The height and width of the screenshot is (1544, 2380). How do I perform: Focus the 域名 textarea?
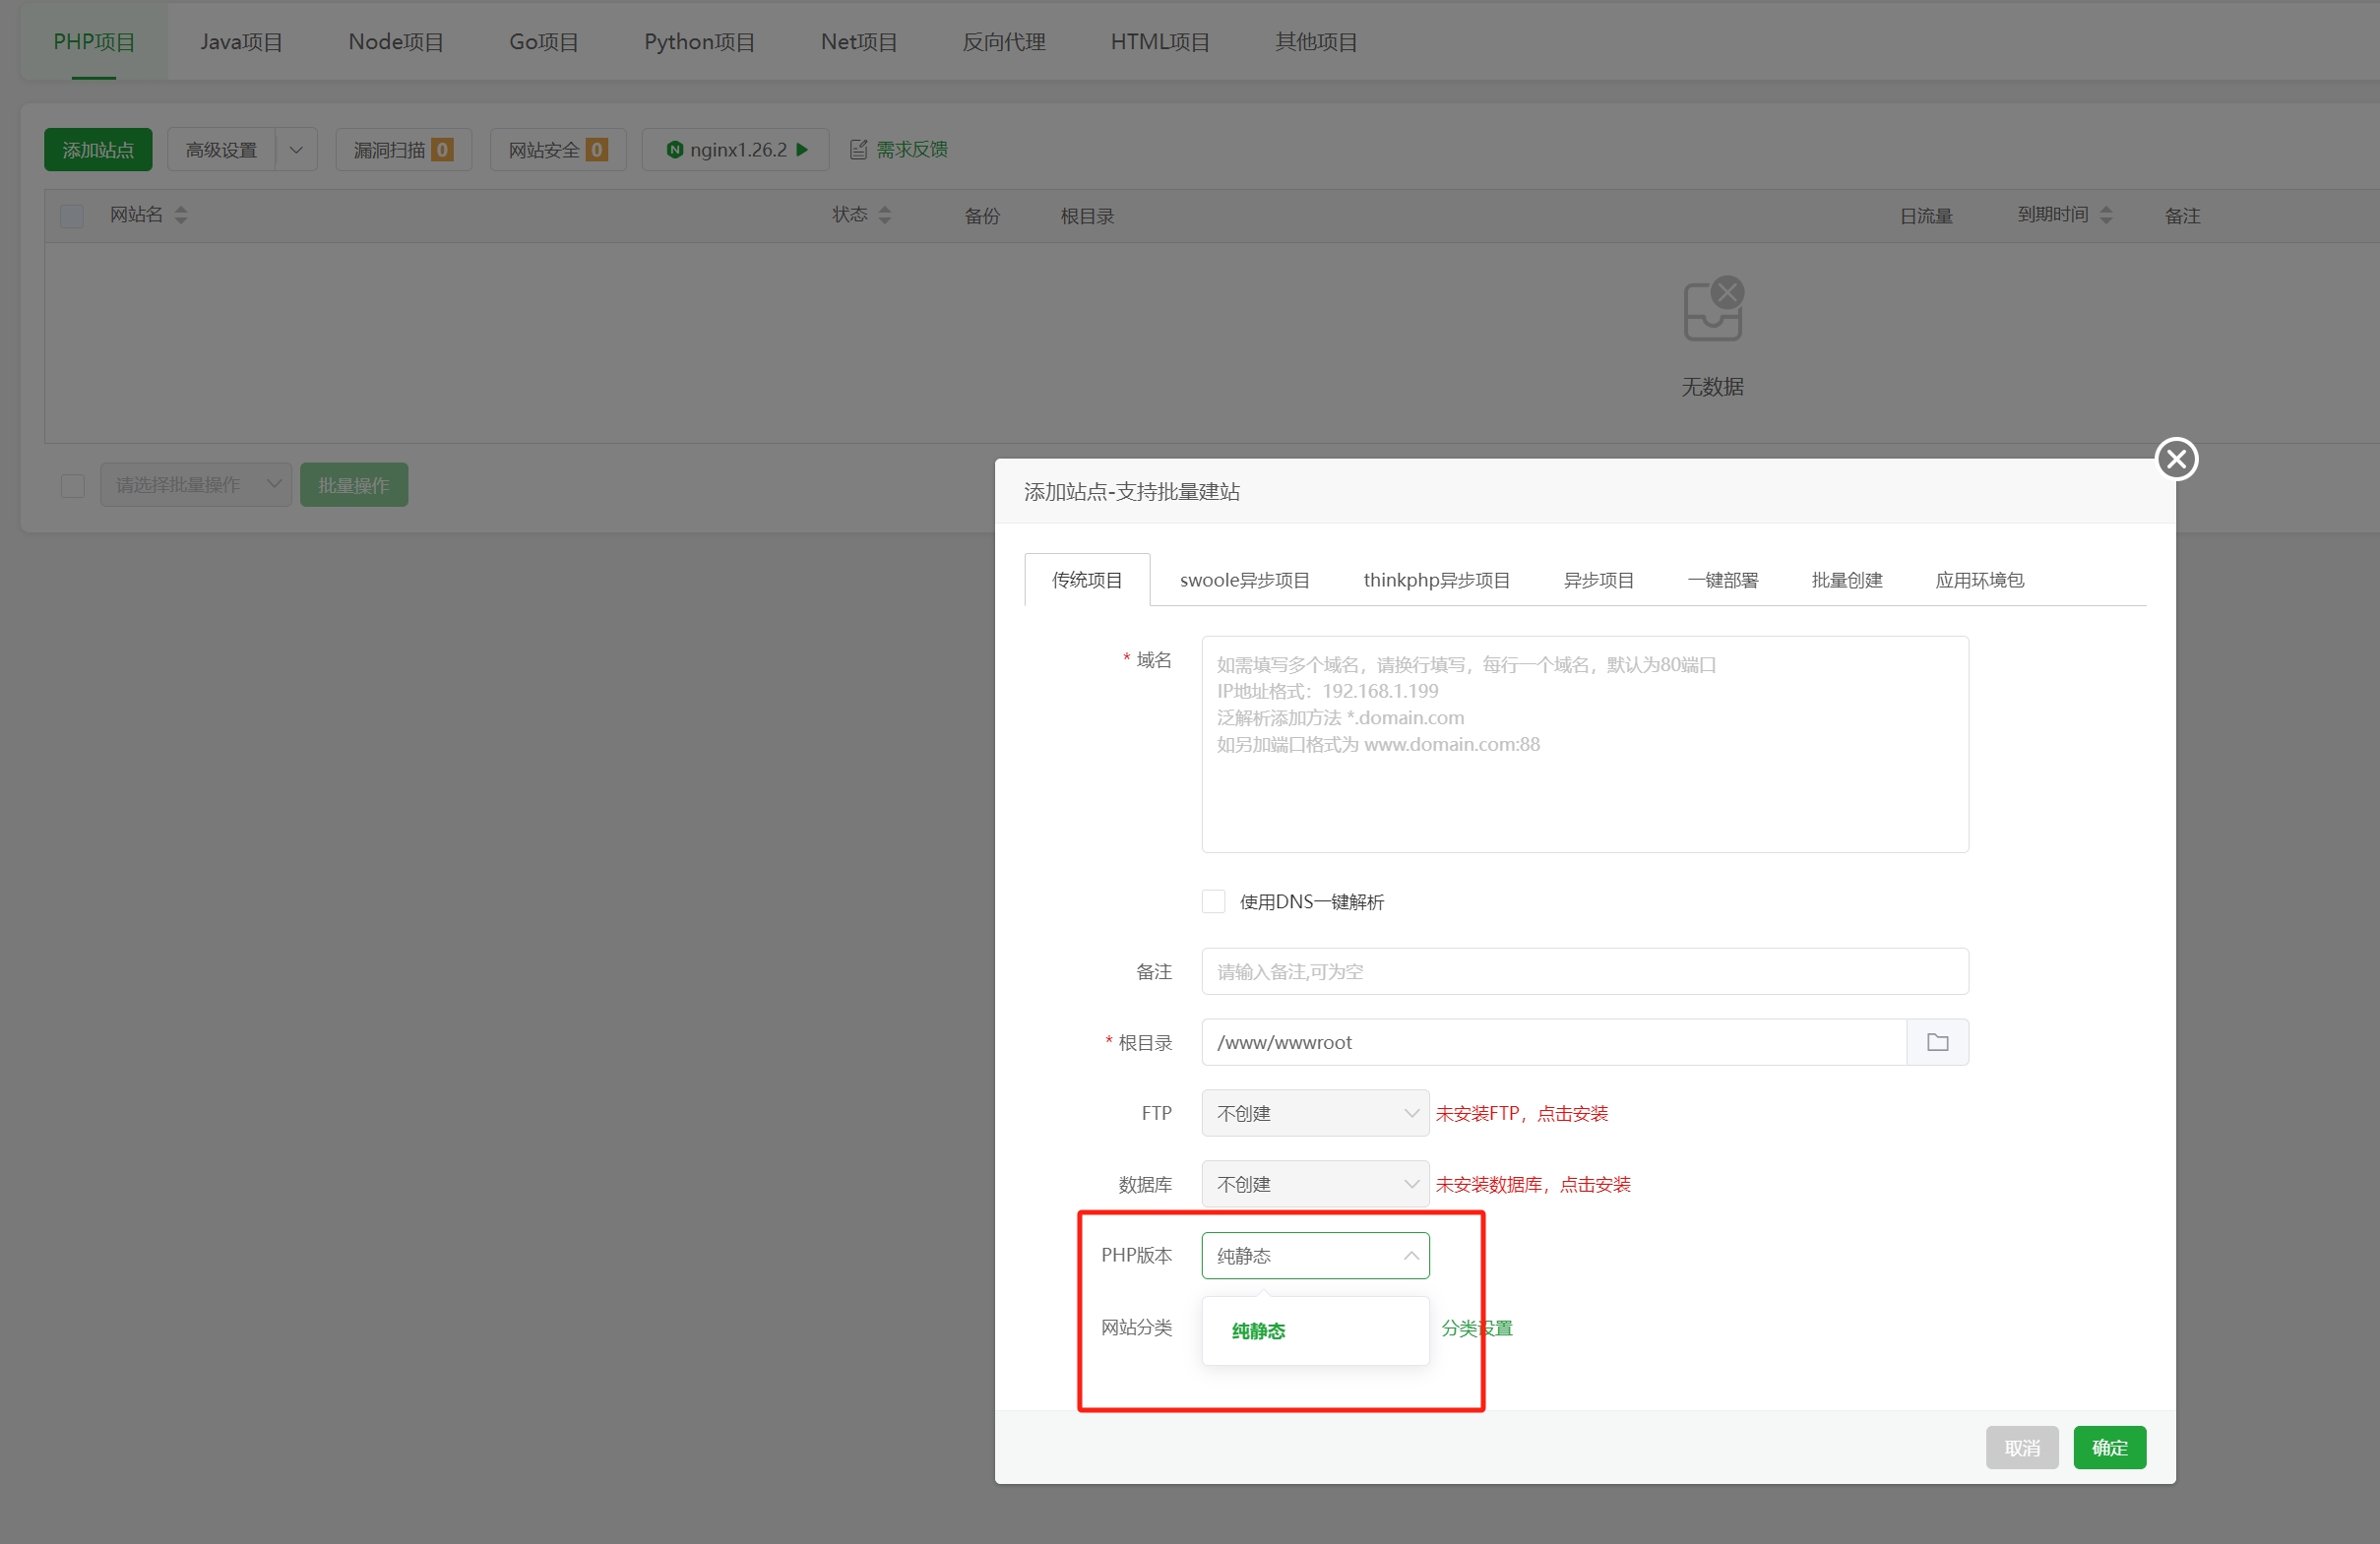(x=1585, y=744)
